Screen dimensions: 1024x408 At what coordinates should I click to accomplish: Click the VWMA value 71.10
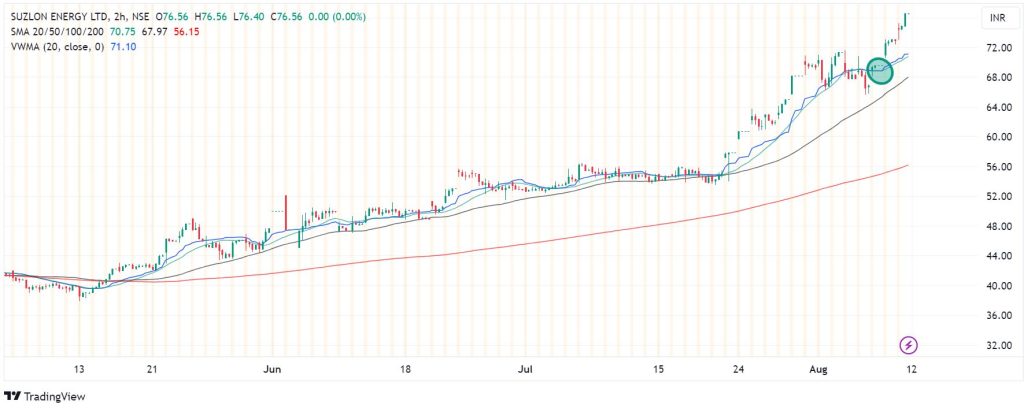tap(123, 46)
